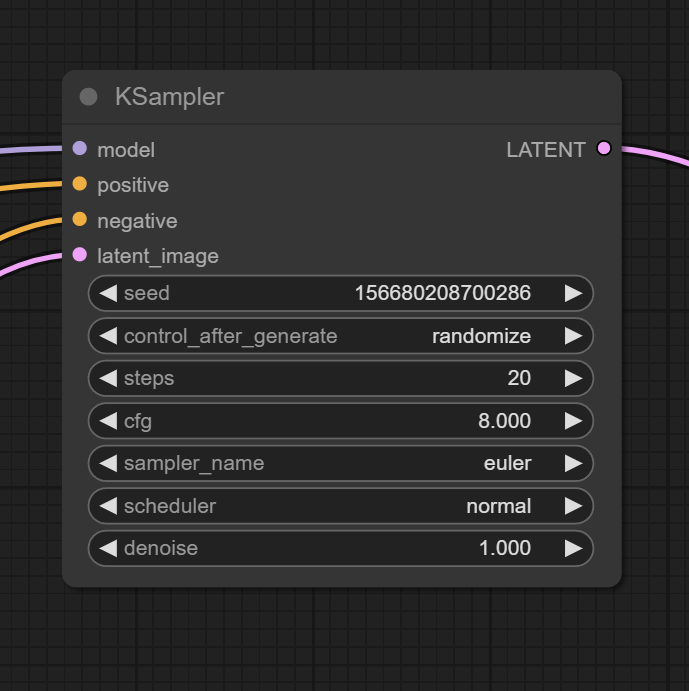Select the KSampler node title bar
This screenshot has height=691, width=689.
pos(342,97)
